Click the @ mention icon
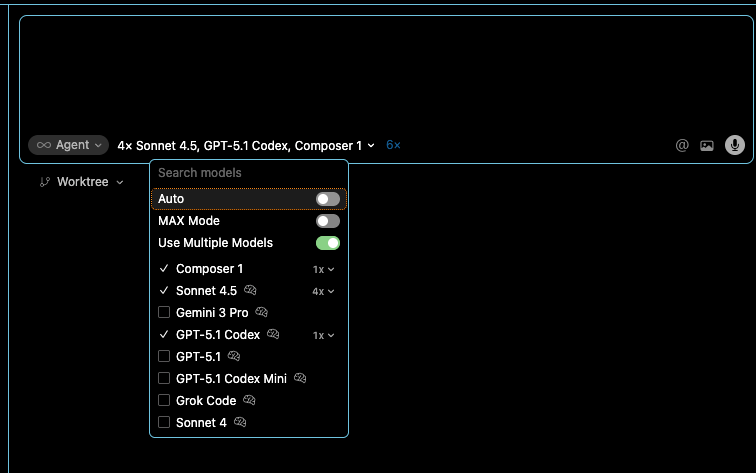Image resolution: width=756 pixels, height=473 pixels. point(682,145)
